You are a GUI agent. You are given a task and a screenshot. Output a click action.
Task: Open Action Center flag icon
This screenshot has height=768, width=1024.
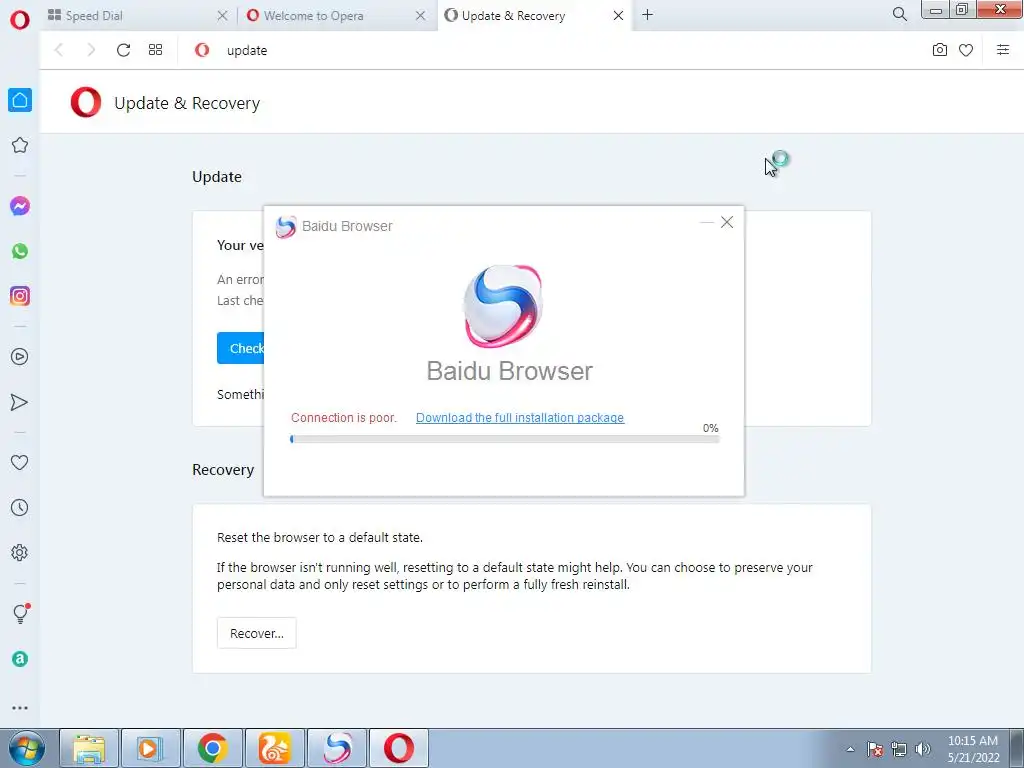pos(875,749)
